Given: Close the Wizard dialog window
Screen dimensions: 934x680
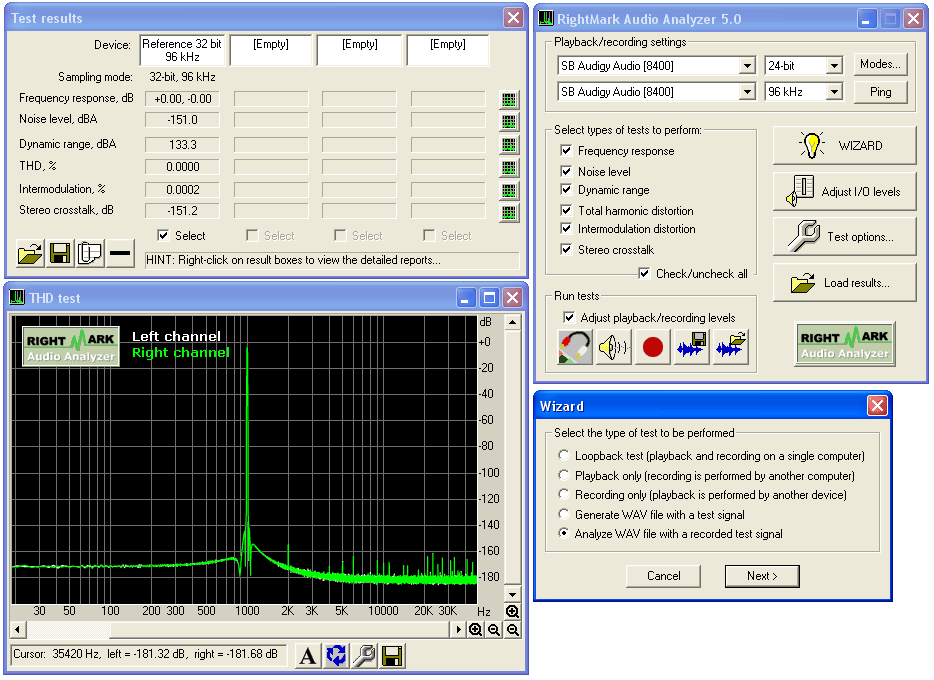Looking at the screenshot, I should pyautogui.click(x=877, y=406).
